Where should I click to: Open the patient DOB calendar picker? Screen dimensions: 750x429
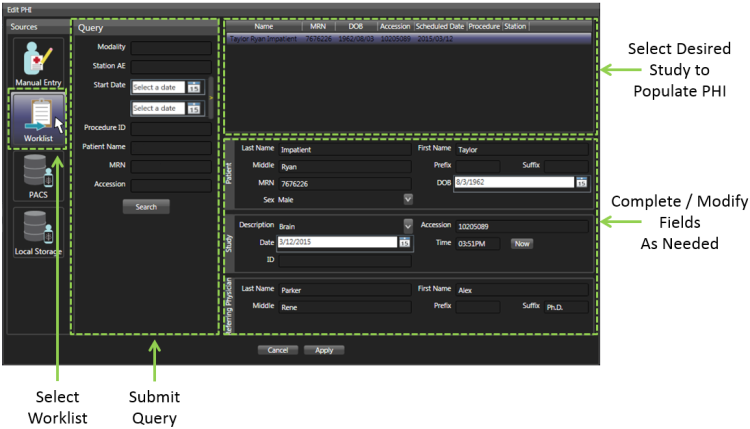click(x=581, y=182)
